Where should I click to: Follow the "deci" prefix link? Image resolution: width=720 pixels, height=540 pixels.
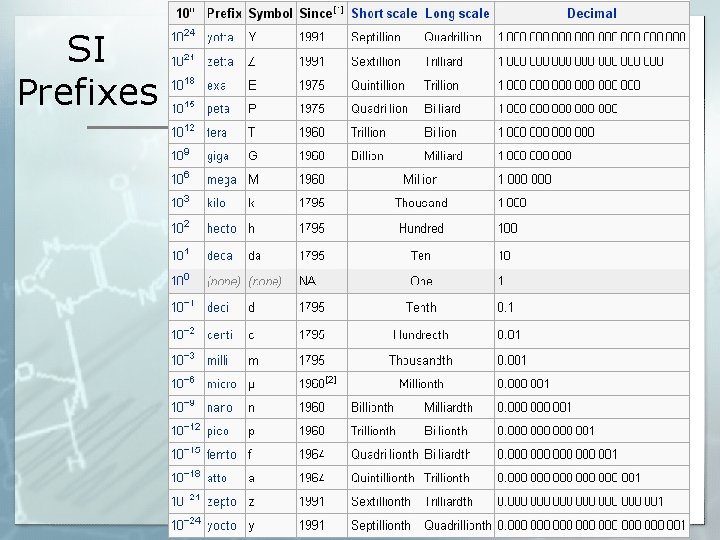pyautogui.click(x=218, y=307)
